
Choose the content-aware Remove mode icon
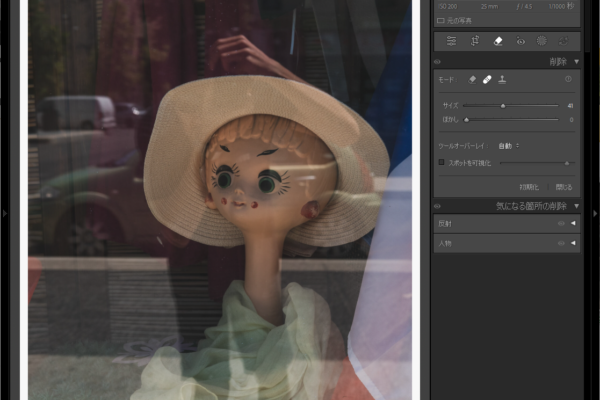click(x=472, y=80)
